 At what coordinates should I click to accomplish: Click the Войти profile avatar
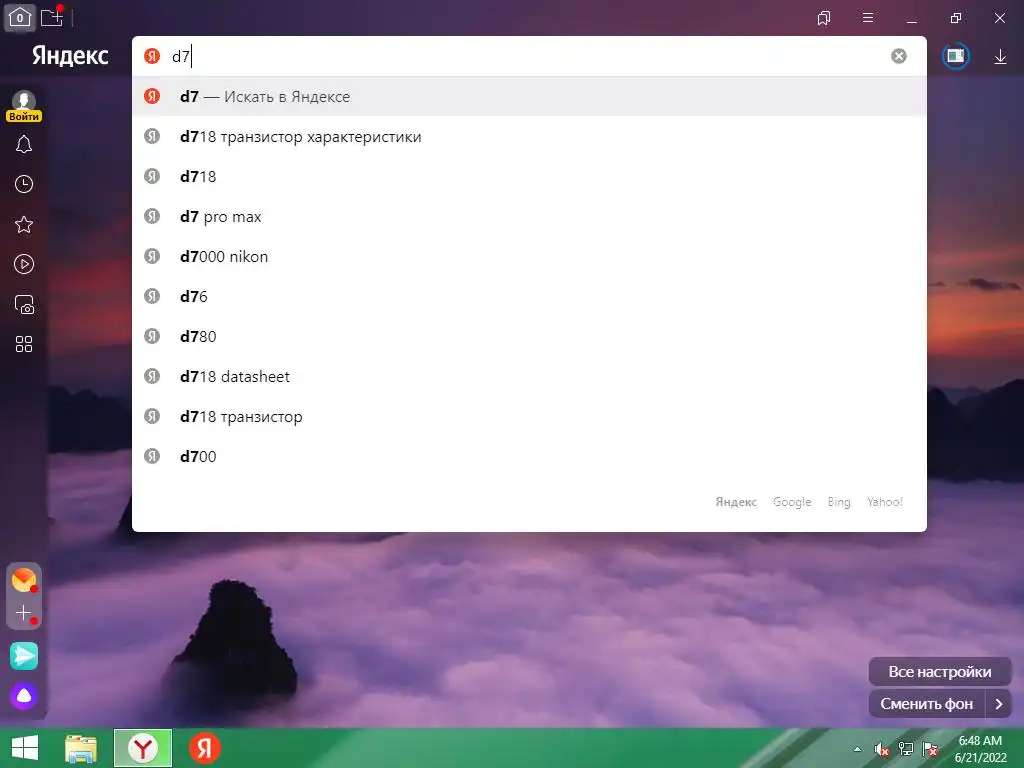(24, 106)
